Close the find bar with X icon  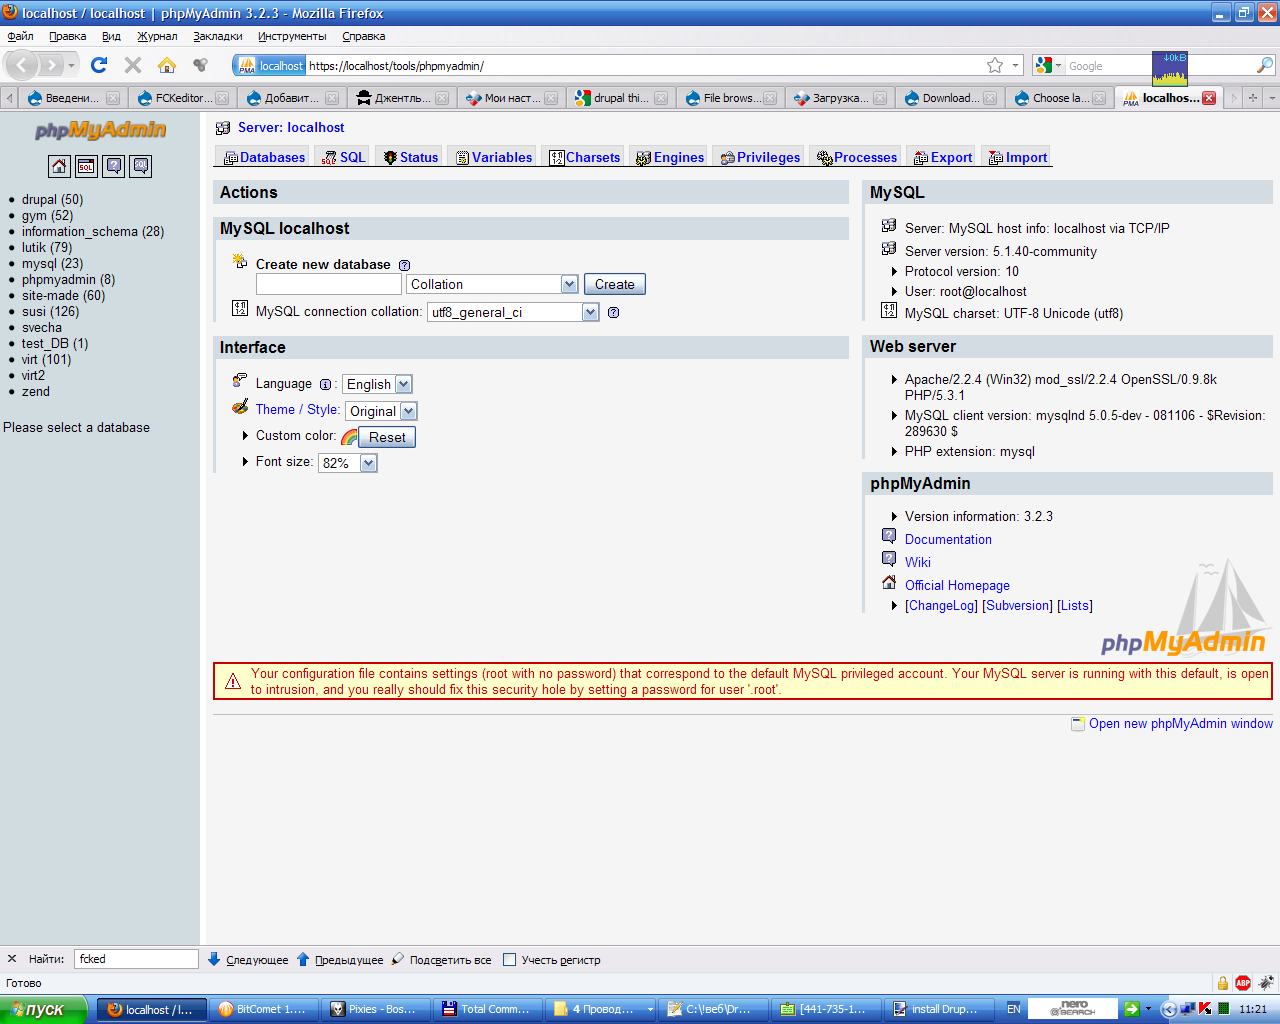[12, 959]
